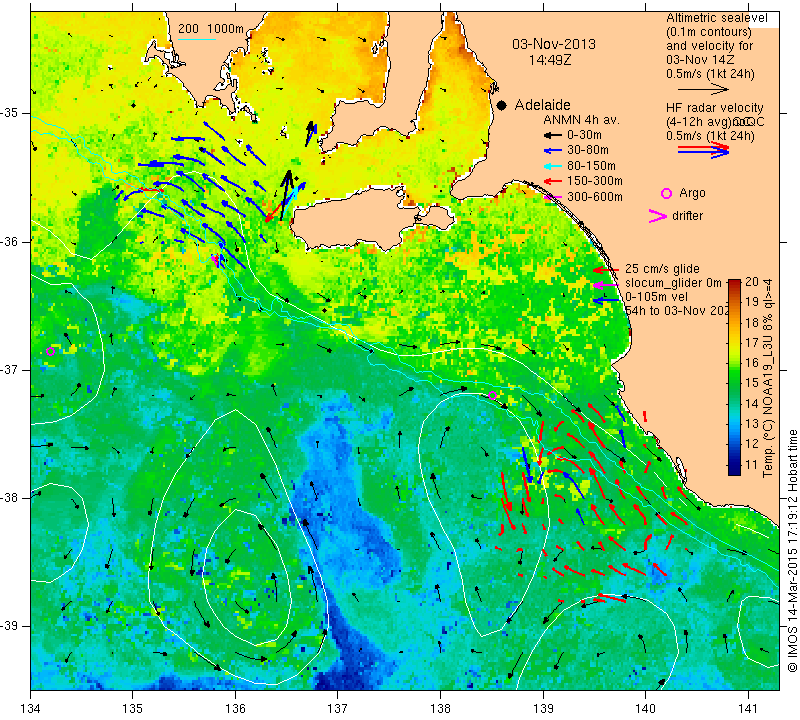Click the "Altimetric sealevel" legend heading

(717, 18)
